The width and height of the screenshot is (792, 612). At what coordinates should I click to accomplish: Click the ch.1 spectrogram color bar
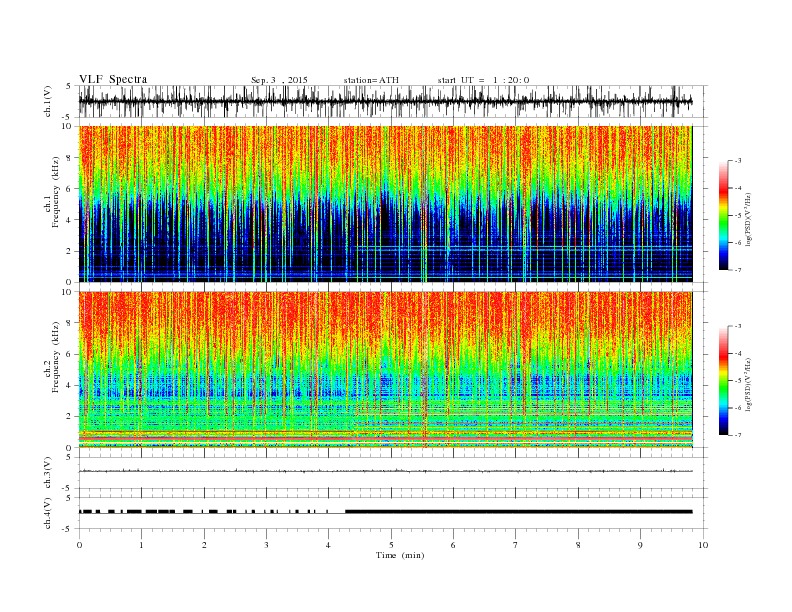coord(723,215)
